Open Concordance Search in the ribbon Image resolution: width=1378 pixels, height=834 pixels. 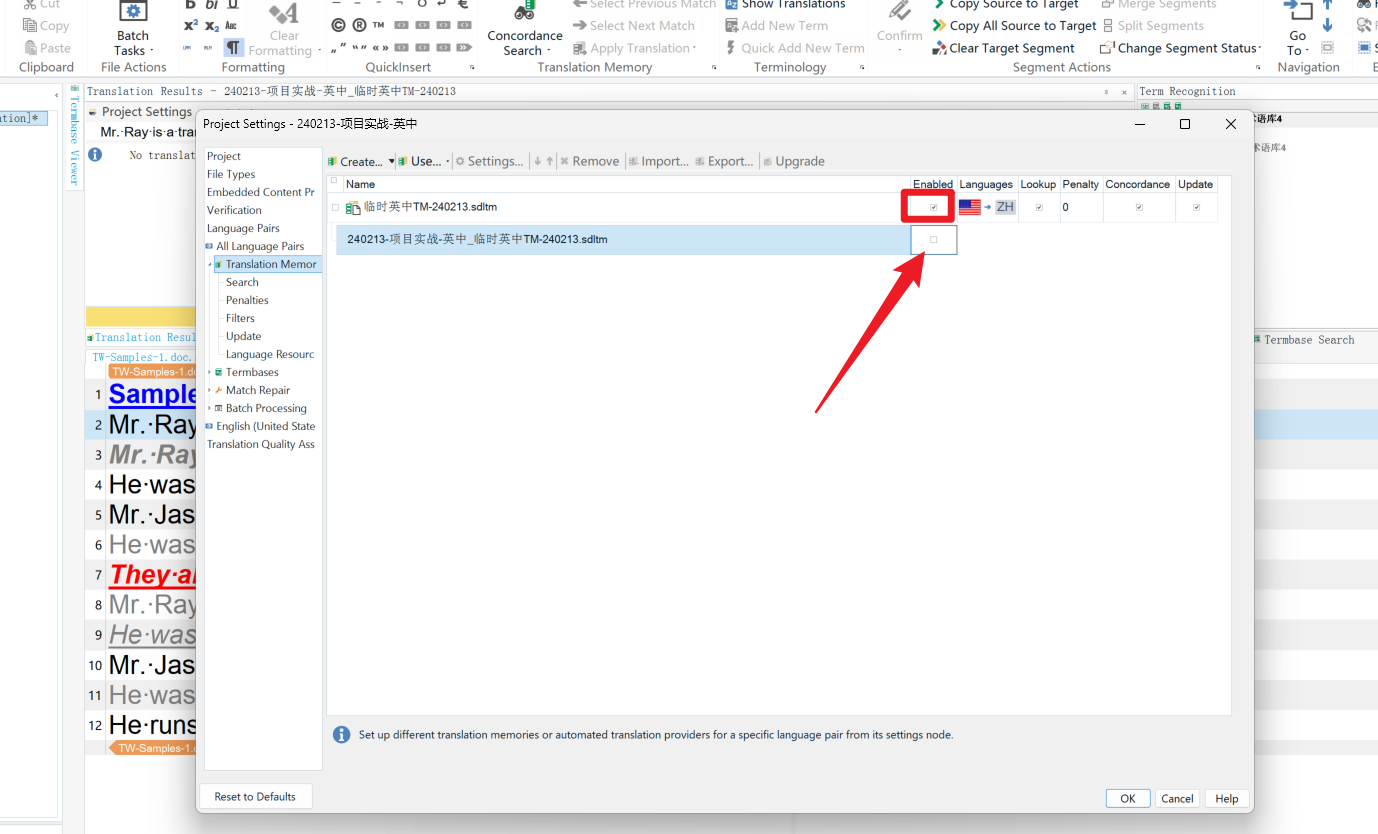point(525,30)
